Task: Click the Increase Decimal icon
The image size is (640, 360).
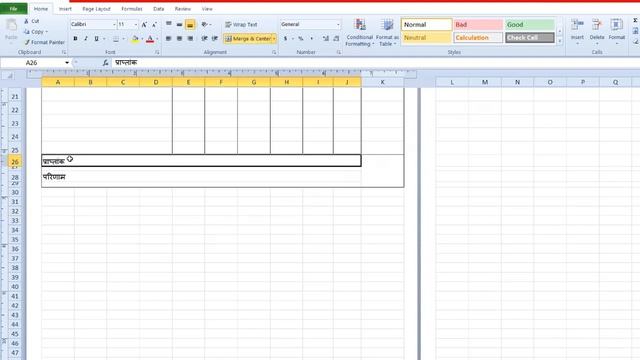Action: (326, 38)
